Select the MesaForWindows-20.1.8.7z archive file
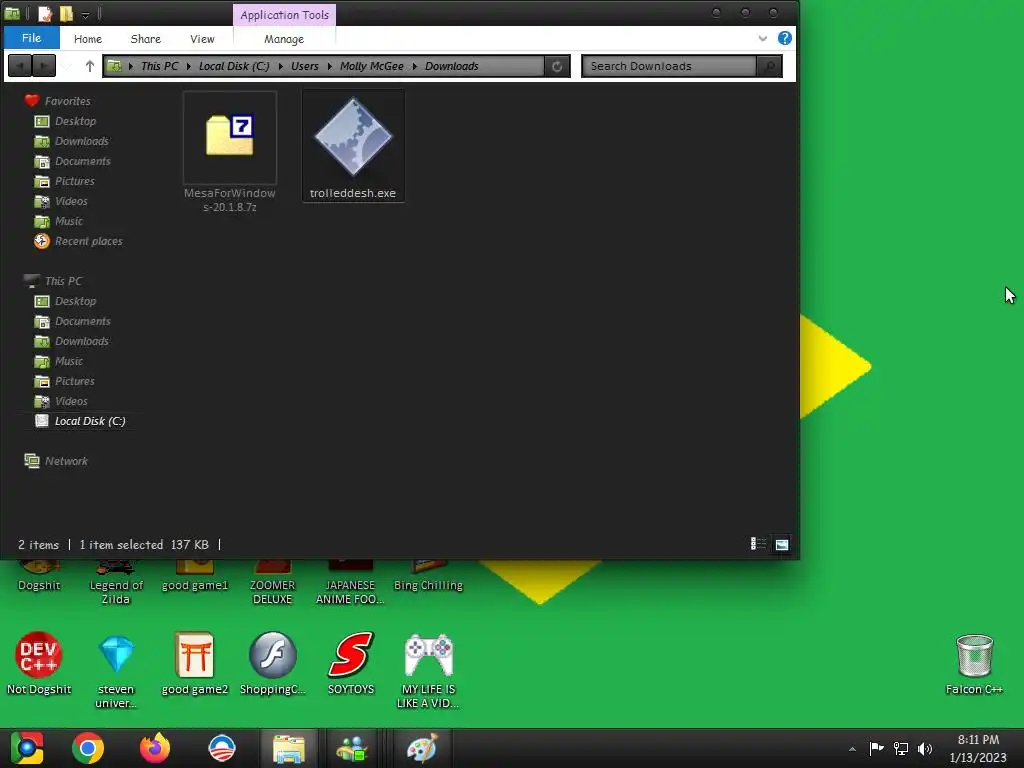 tap(230, 152)
